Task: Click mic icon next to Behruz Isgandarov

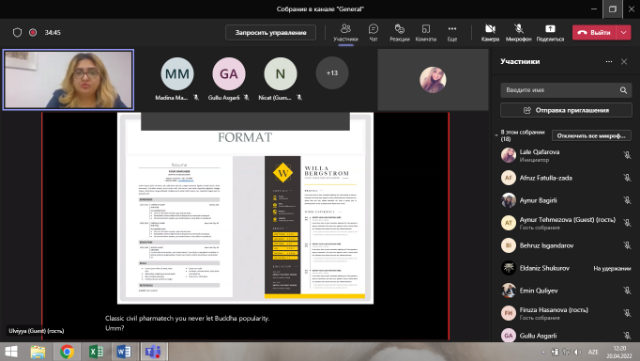Action: (627, 245)
